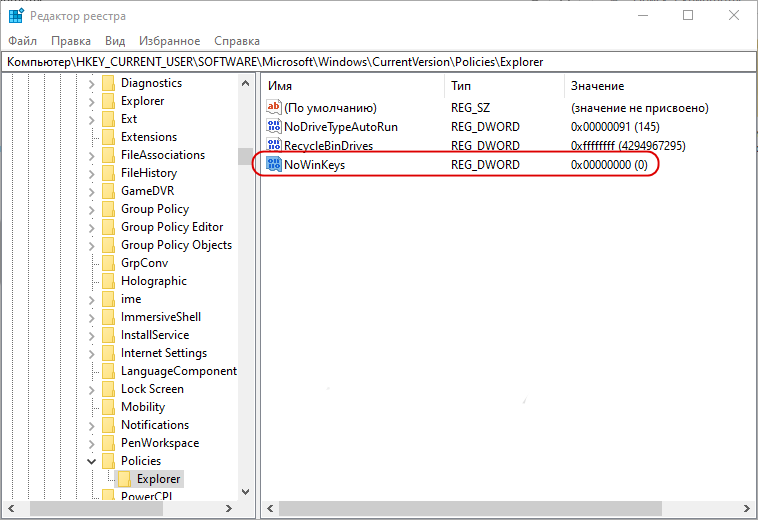The image size is (758, 520).
Task: Click the InstallService folder icon
Action: click(109, 335)
